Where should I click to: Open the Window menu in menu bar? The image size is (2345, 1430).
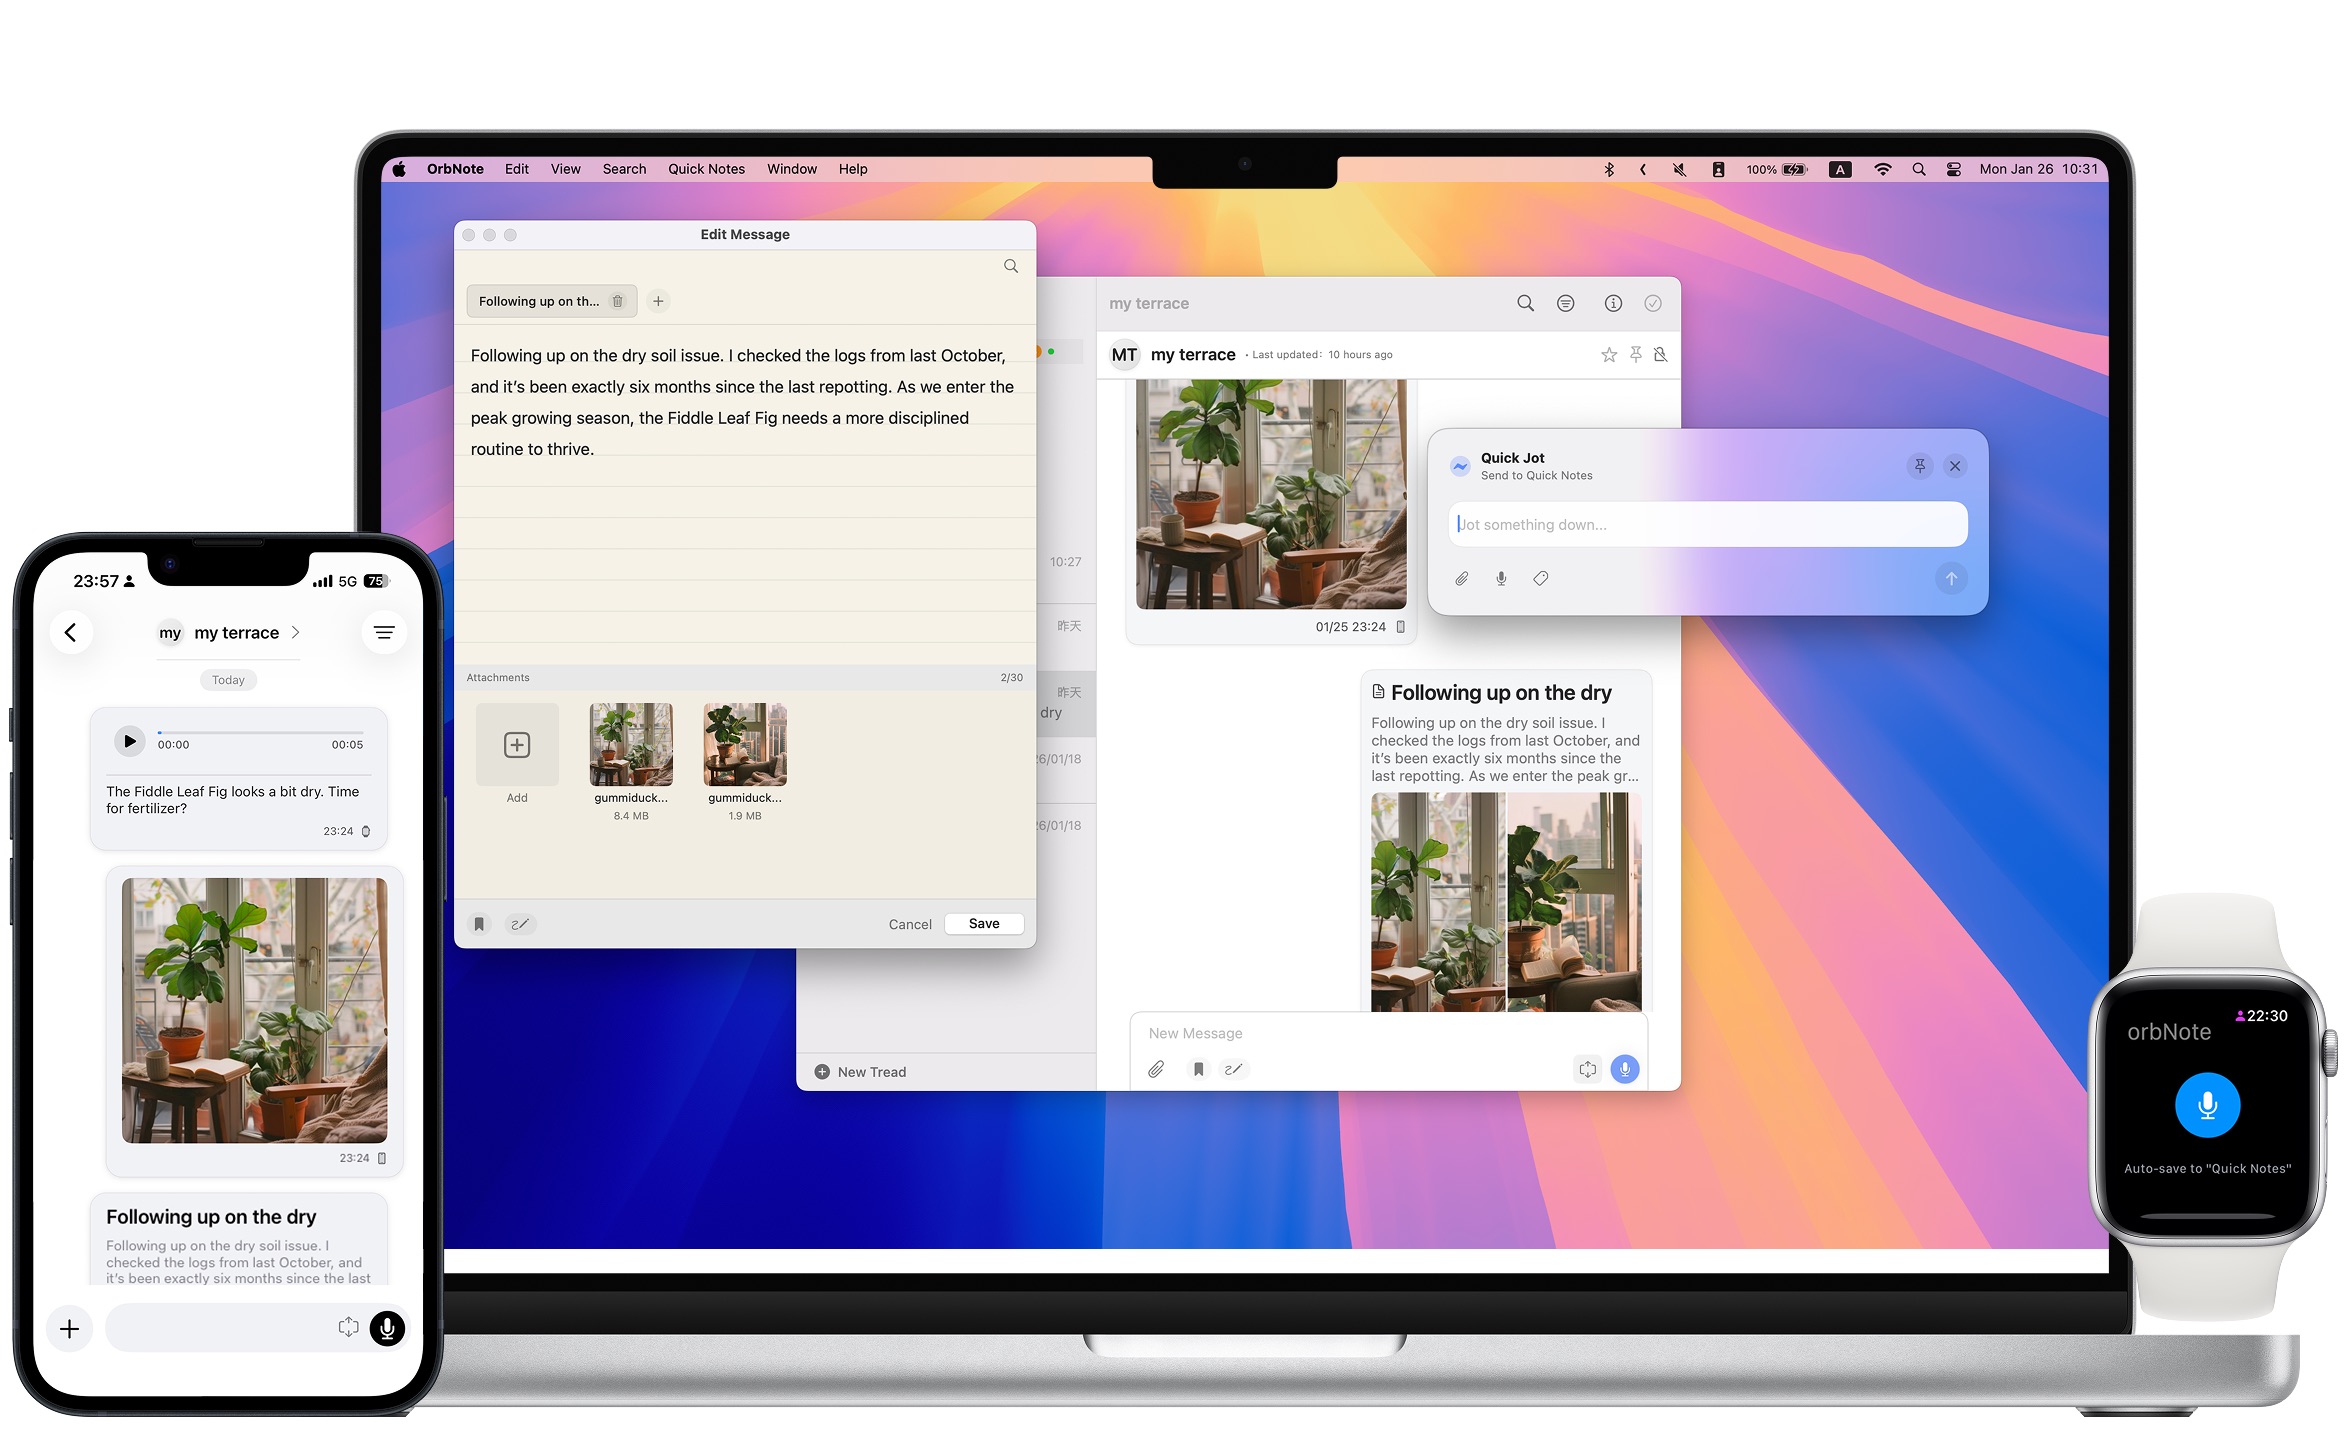click(x=791, y=169)
